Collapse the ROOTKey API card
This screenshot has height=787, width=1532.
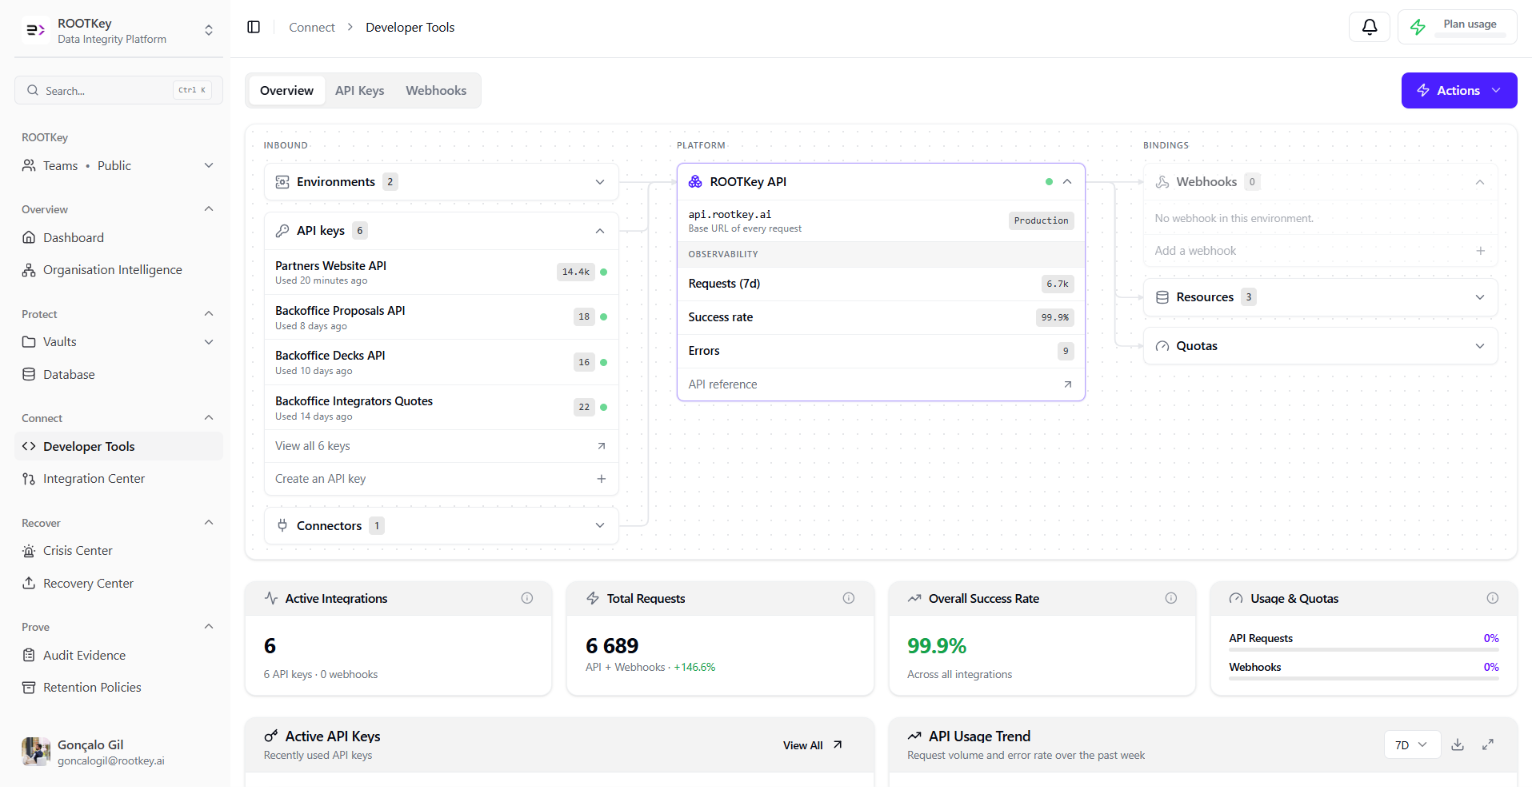(1067, 182)
